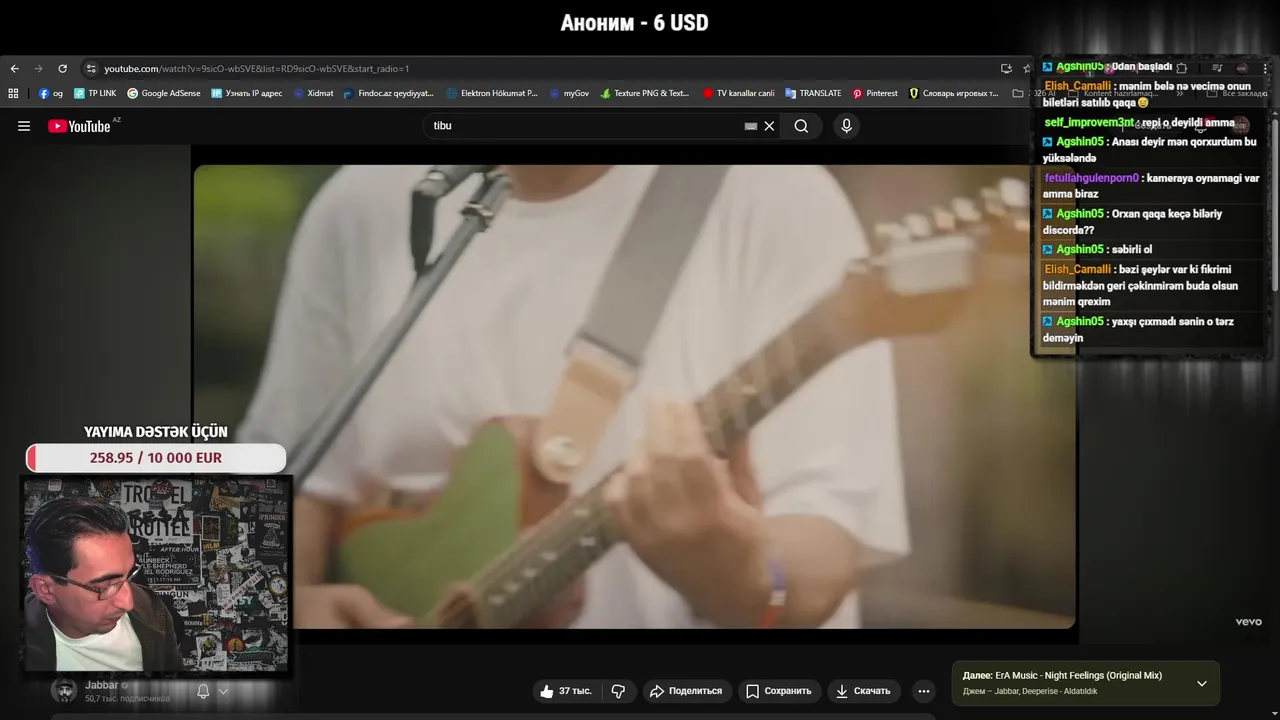Image resolution: width=1280 pixels, height=720 pixels.
Task: Click the 'YAYIMA DƏSTƏK ÜÇÜN' label
Action: coord(156,432)
